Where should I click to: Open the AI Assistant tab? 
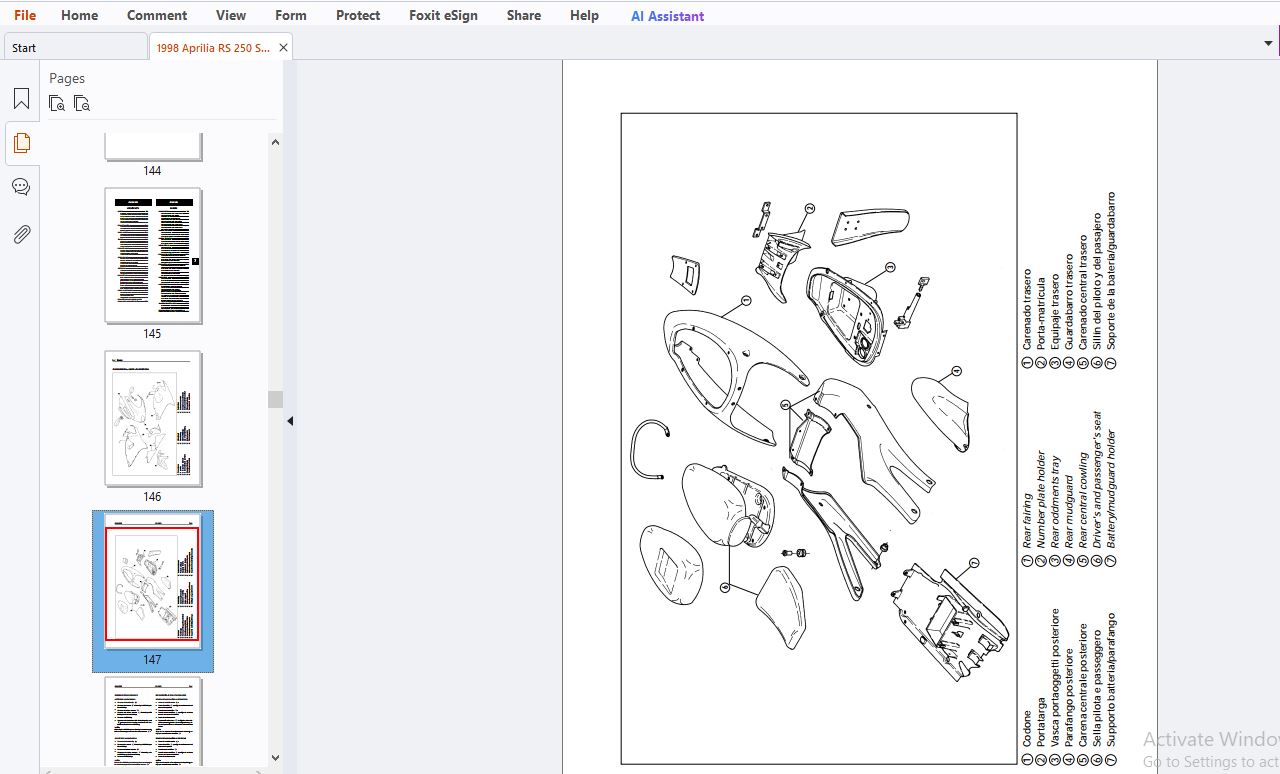(x=667, y=16)
